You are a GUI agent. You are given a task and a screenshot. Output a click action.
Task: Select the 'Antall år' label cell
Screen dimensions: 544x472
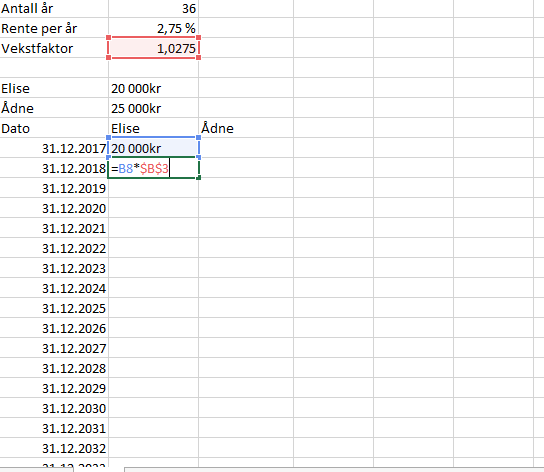pos(54,8)
